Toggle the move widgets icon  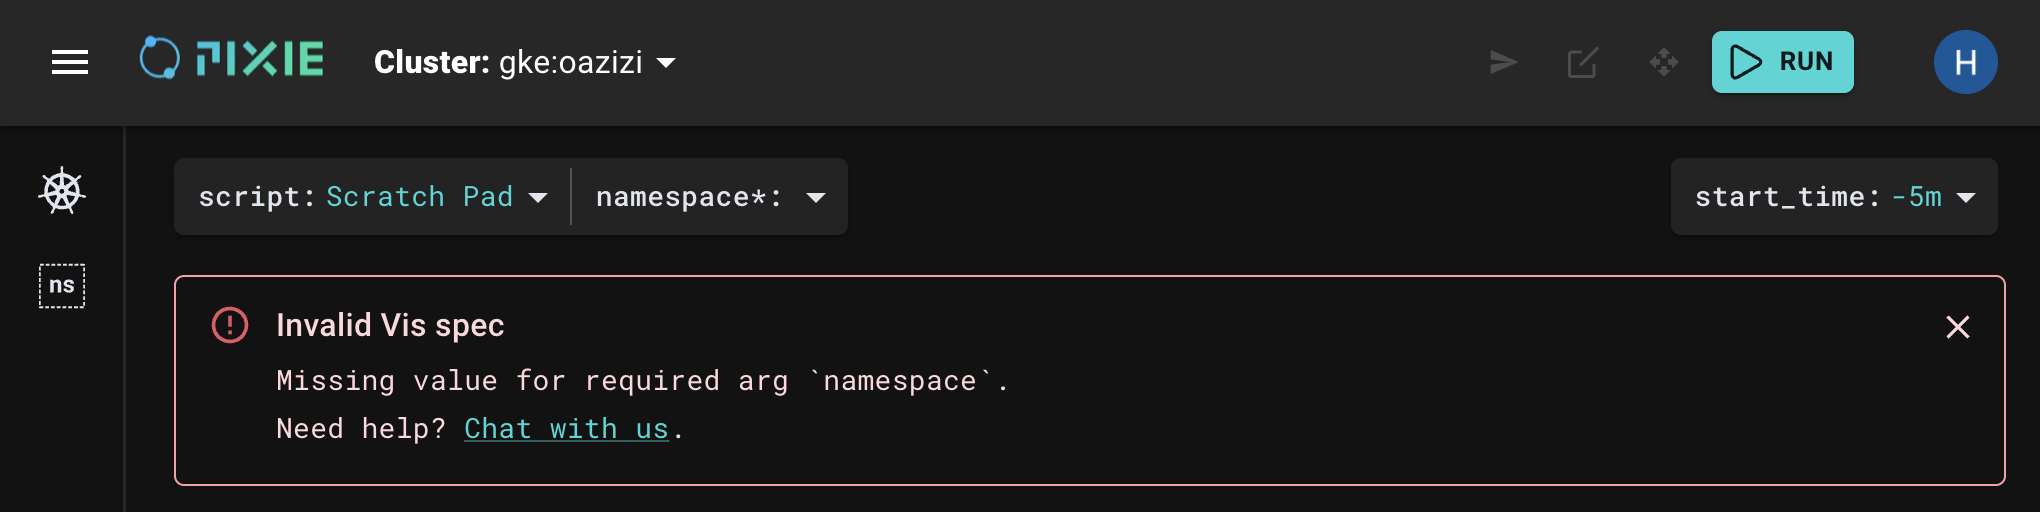[1664, 62]
